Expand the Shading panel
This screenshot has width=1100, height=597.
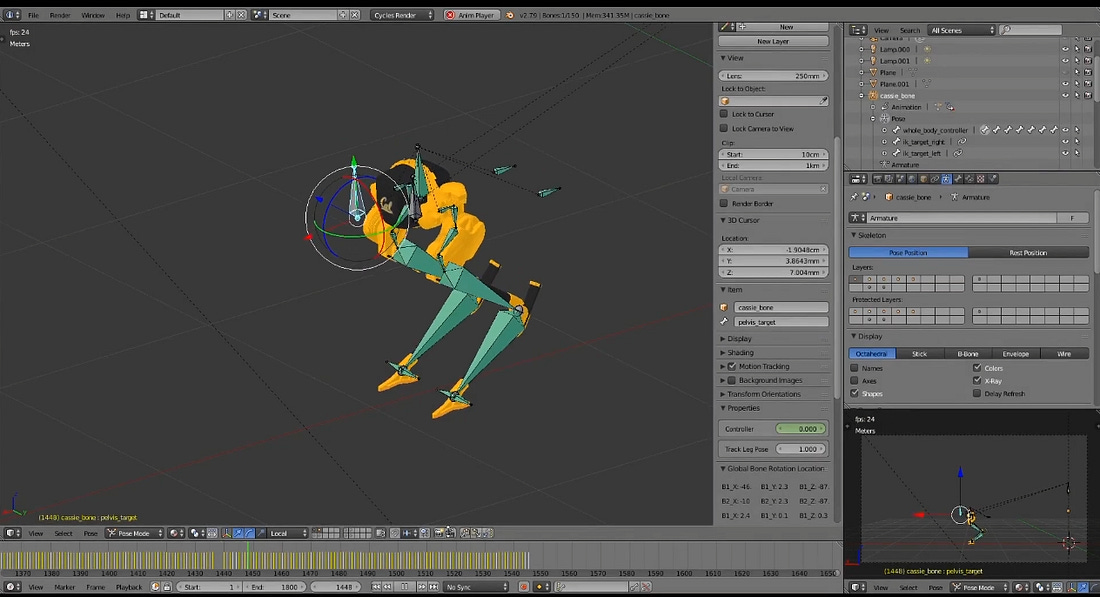click(x=724, y=353)
